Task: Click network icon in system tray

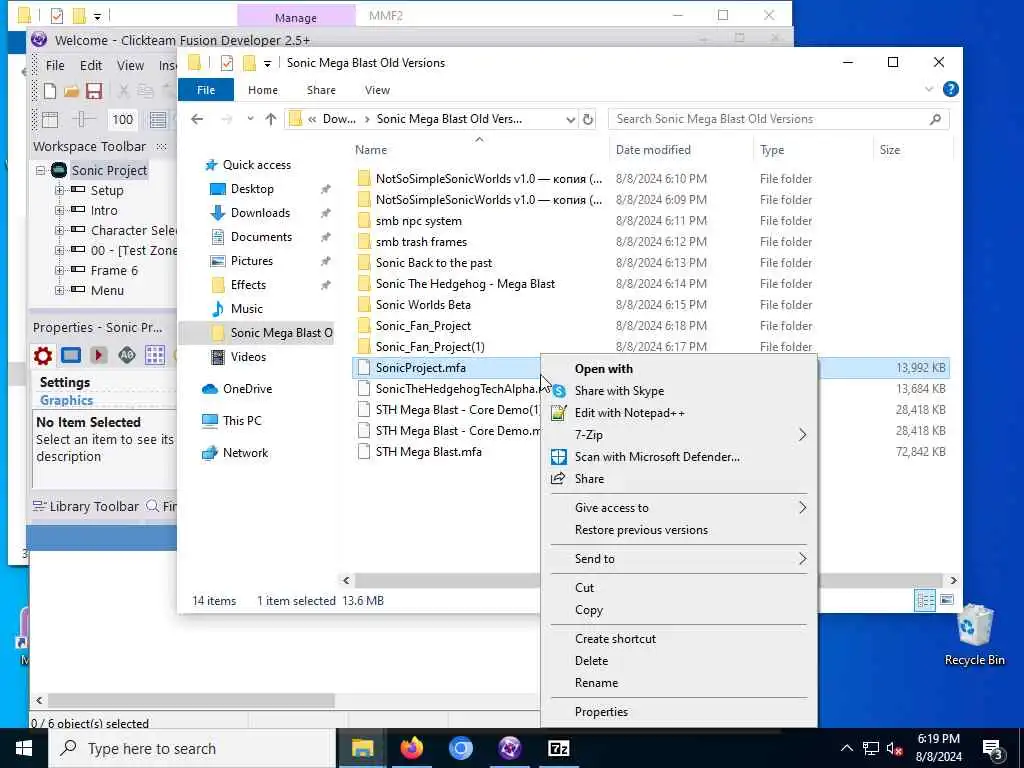Action: pyautogui.click(x=871, y=748)
